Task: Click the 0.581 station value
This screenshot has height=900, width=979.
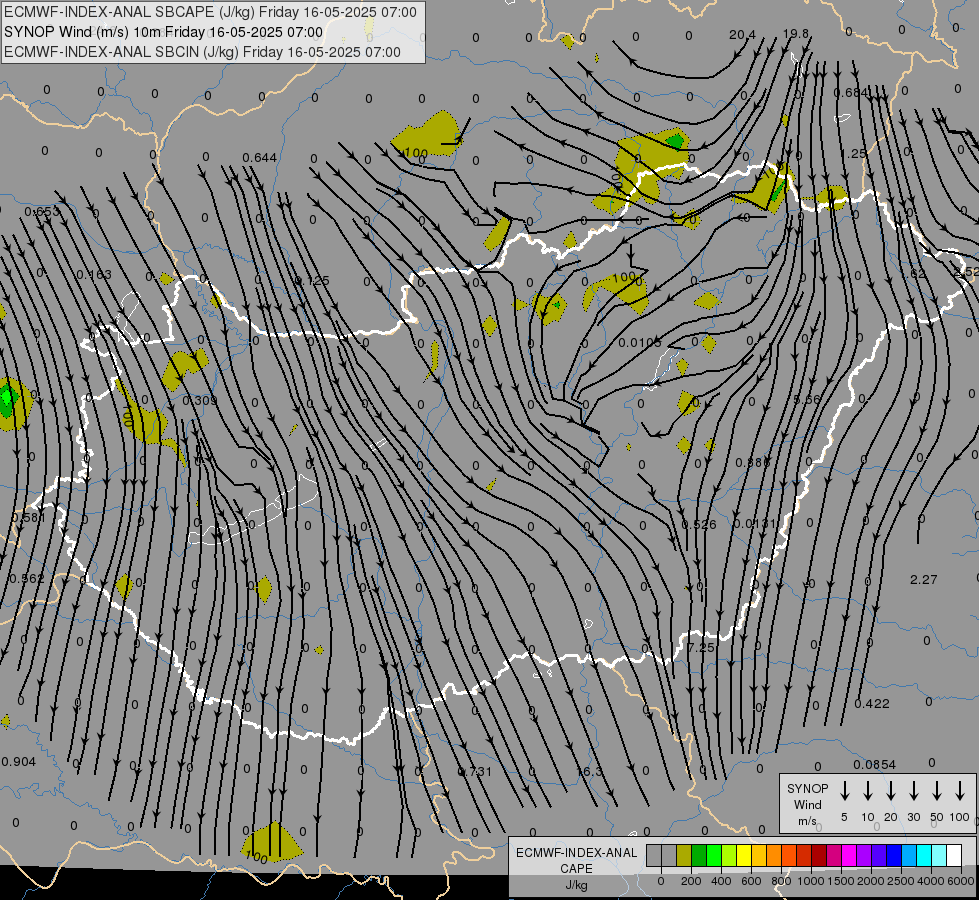Action: tap(28, 518)
